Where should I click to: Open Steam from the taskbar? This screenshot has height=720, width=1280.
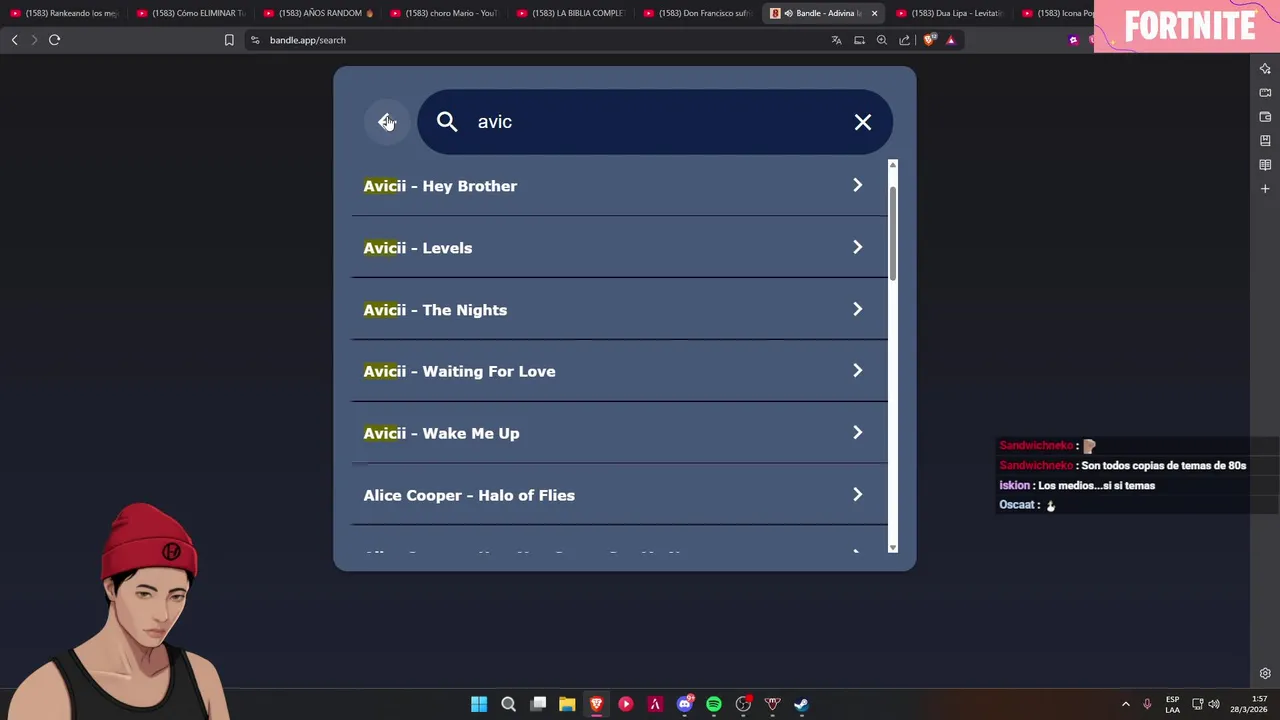[x=802, y=704]
